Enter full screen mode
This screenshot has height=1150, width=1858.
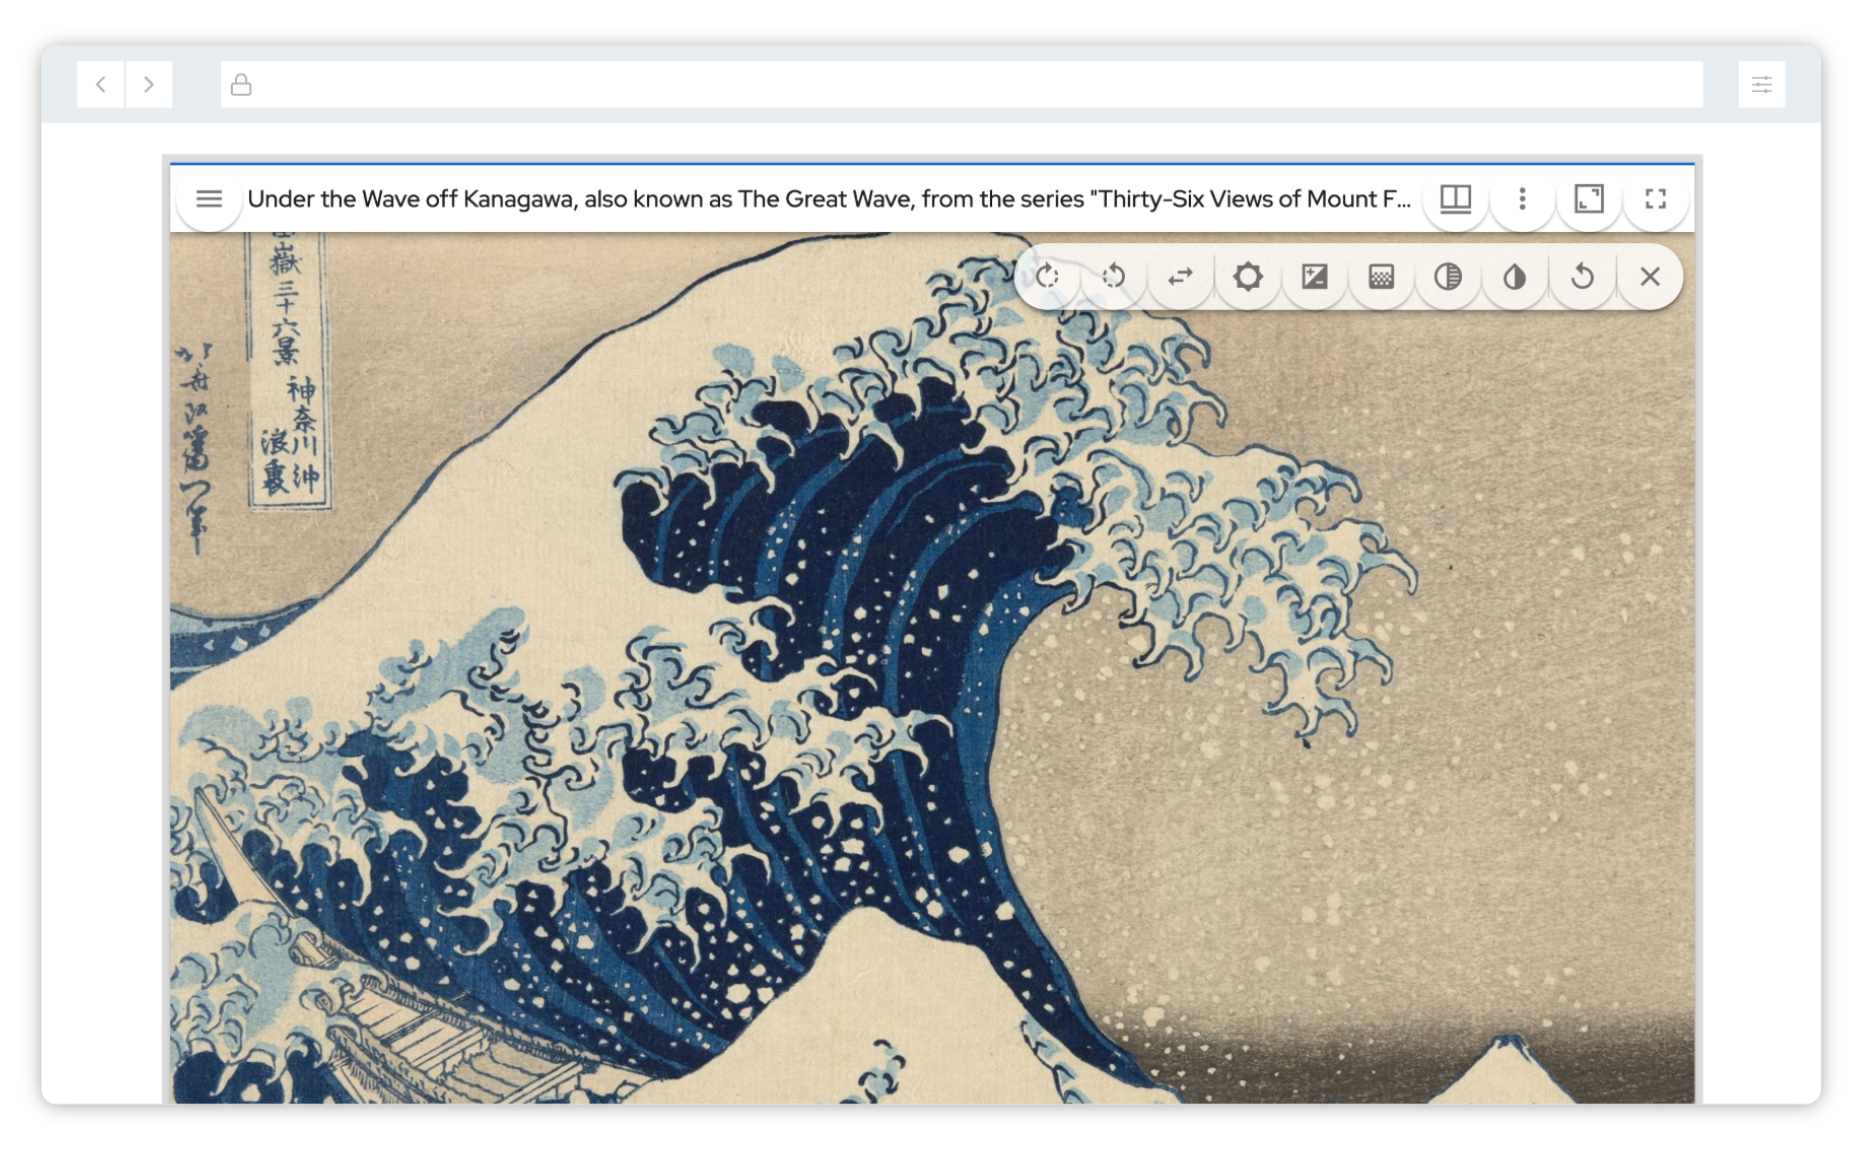1655,199
